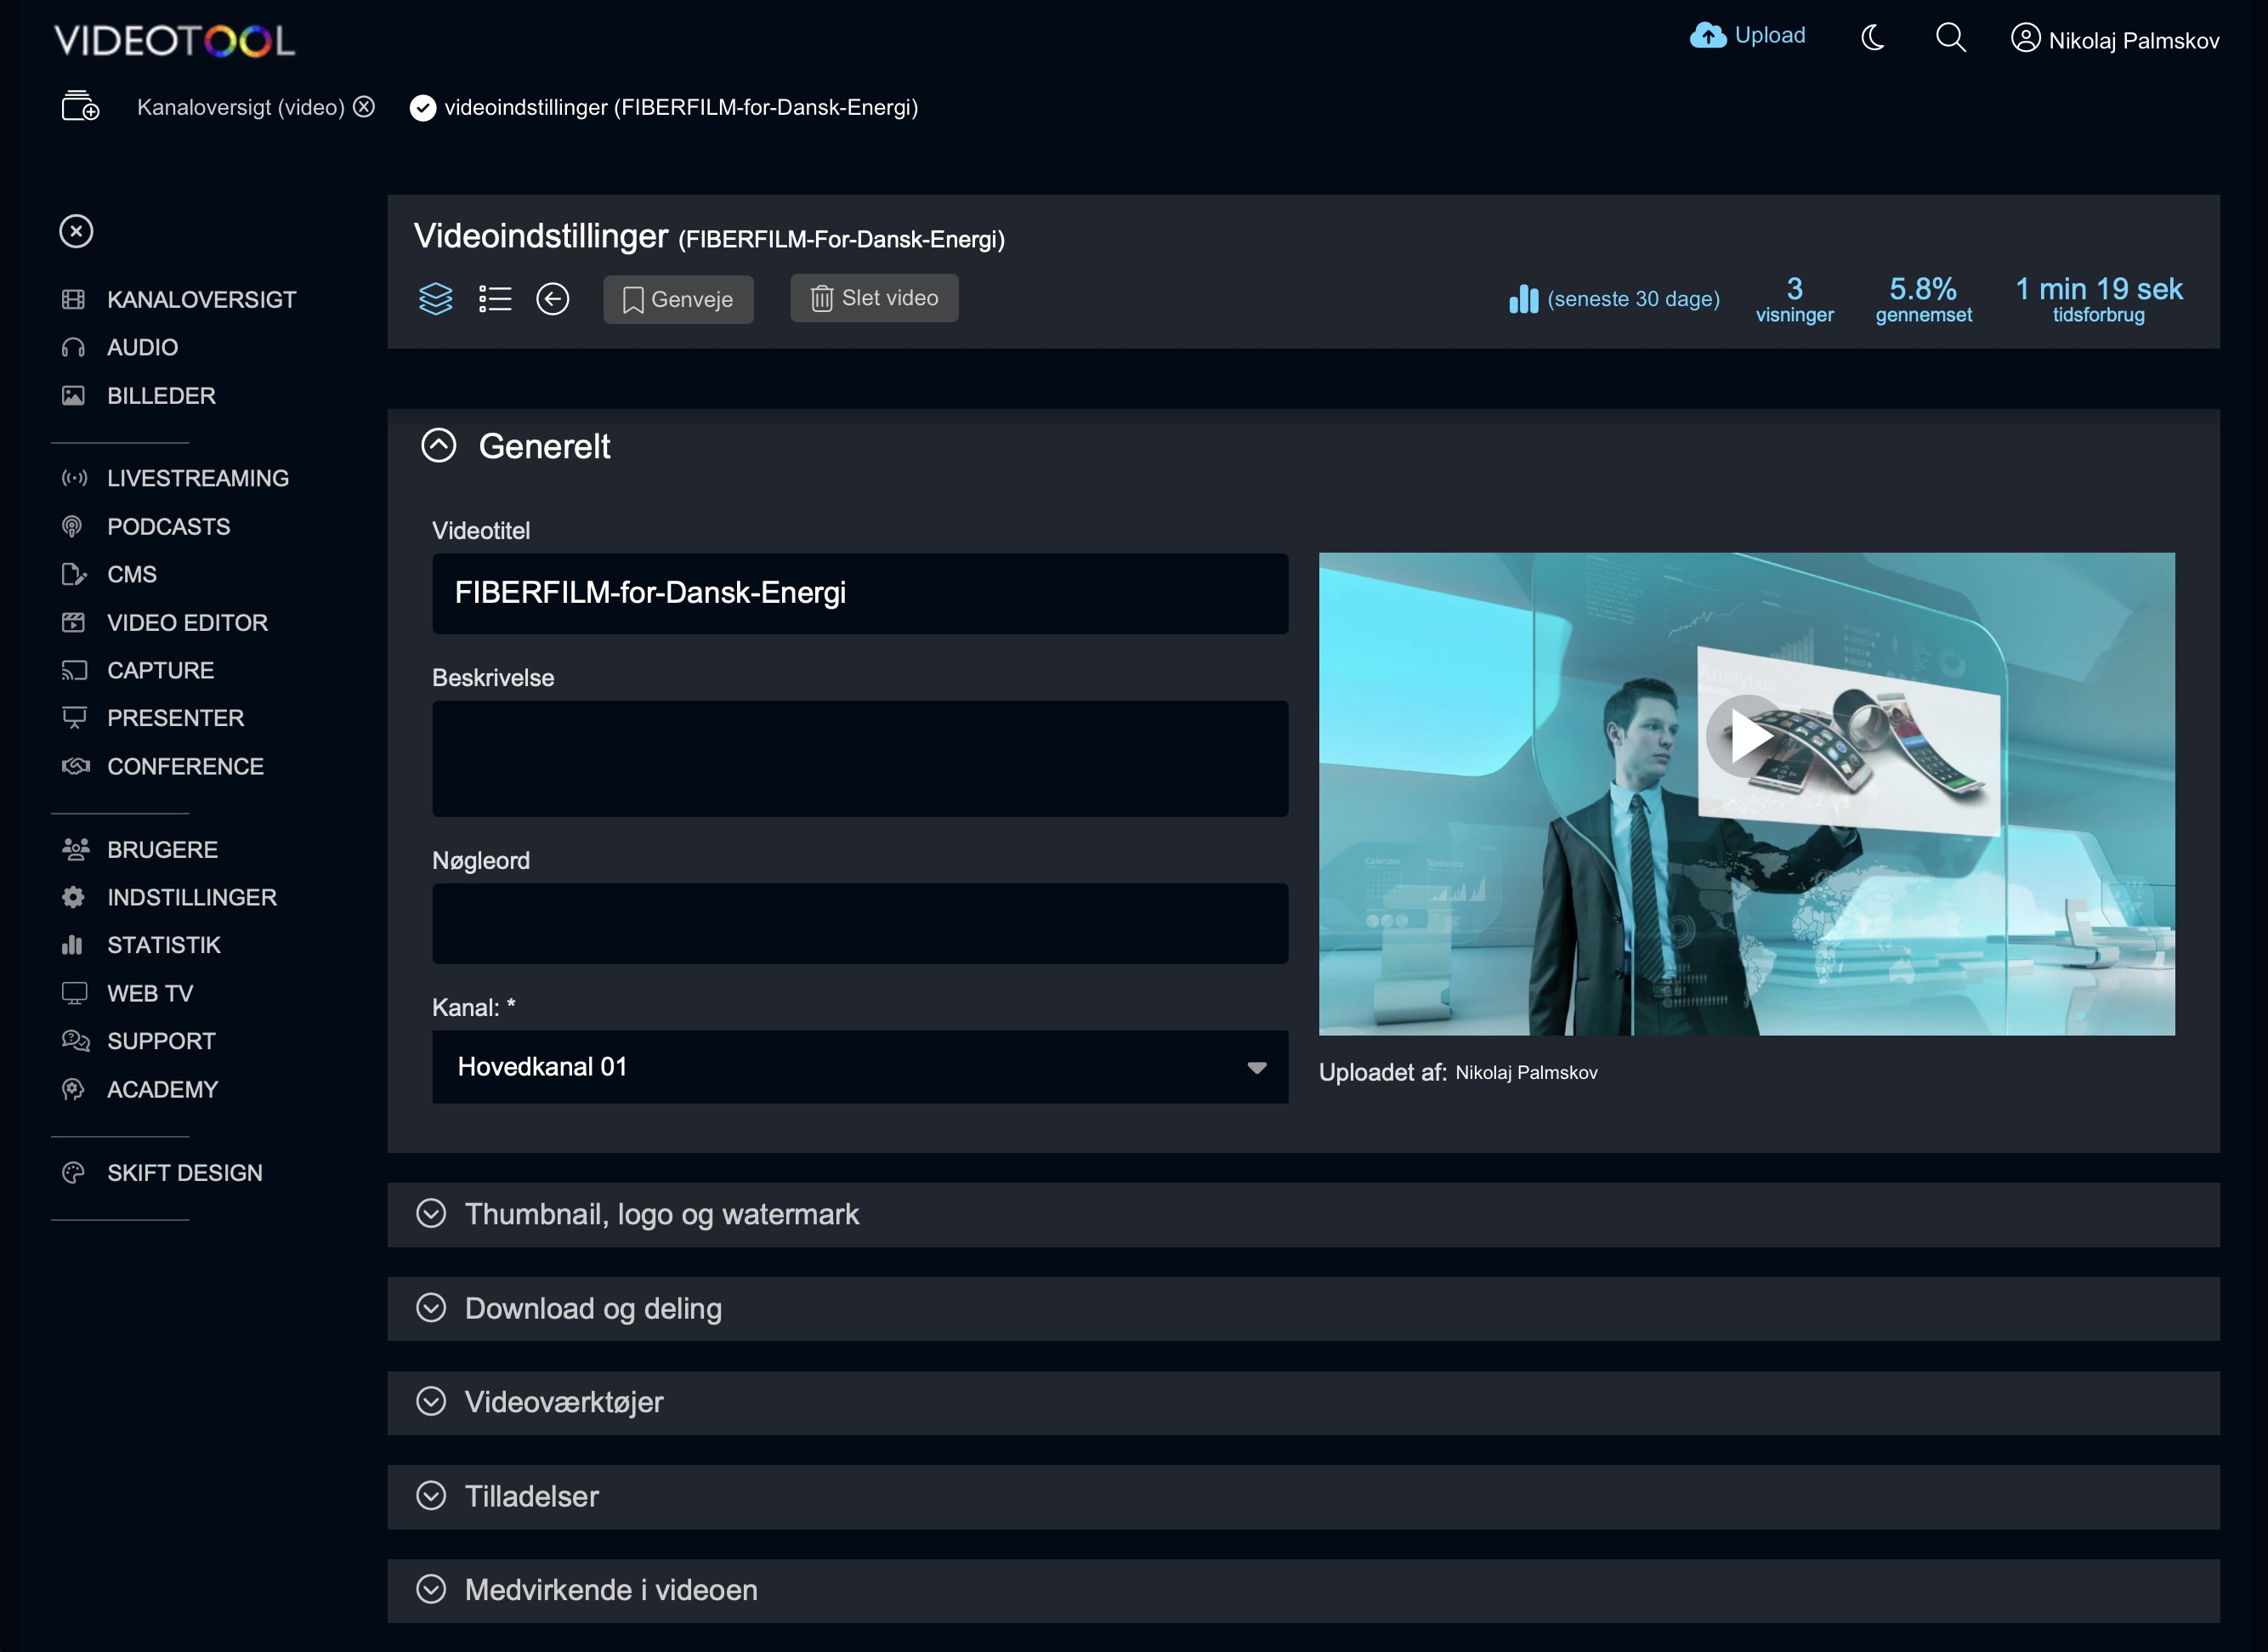The width and height of the screenshot is (2268, 1652).
Task: Open Genveje shortcuts
Action: [x=678, y=298]
